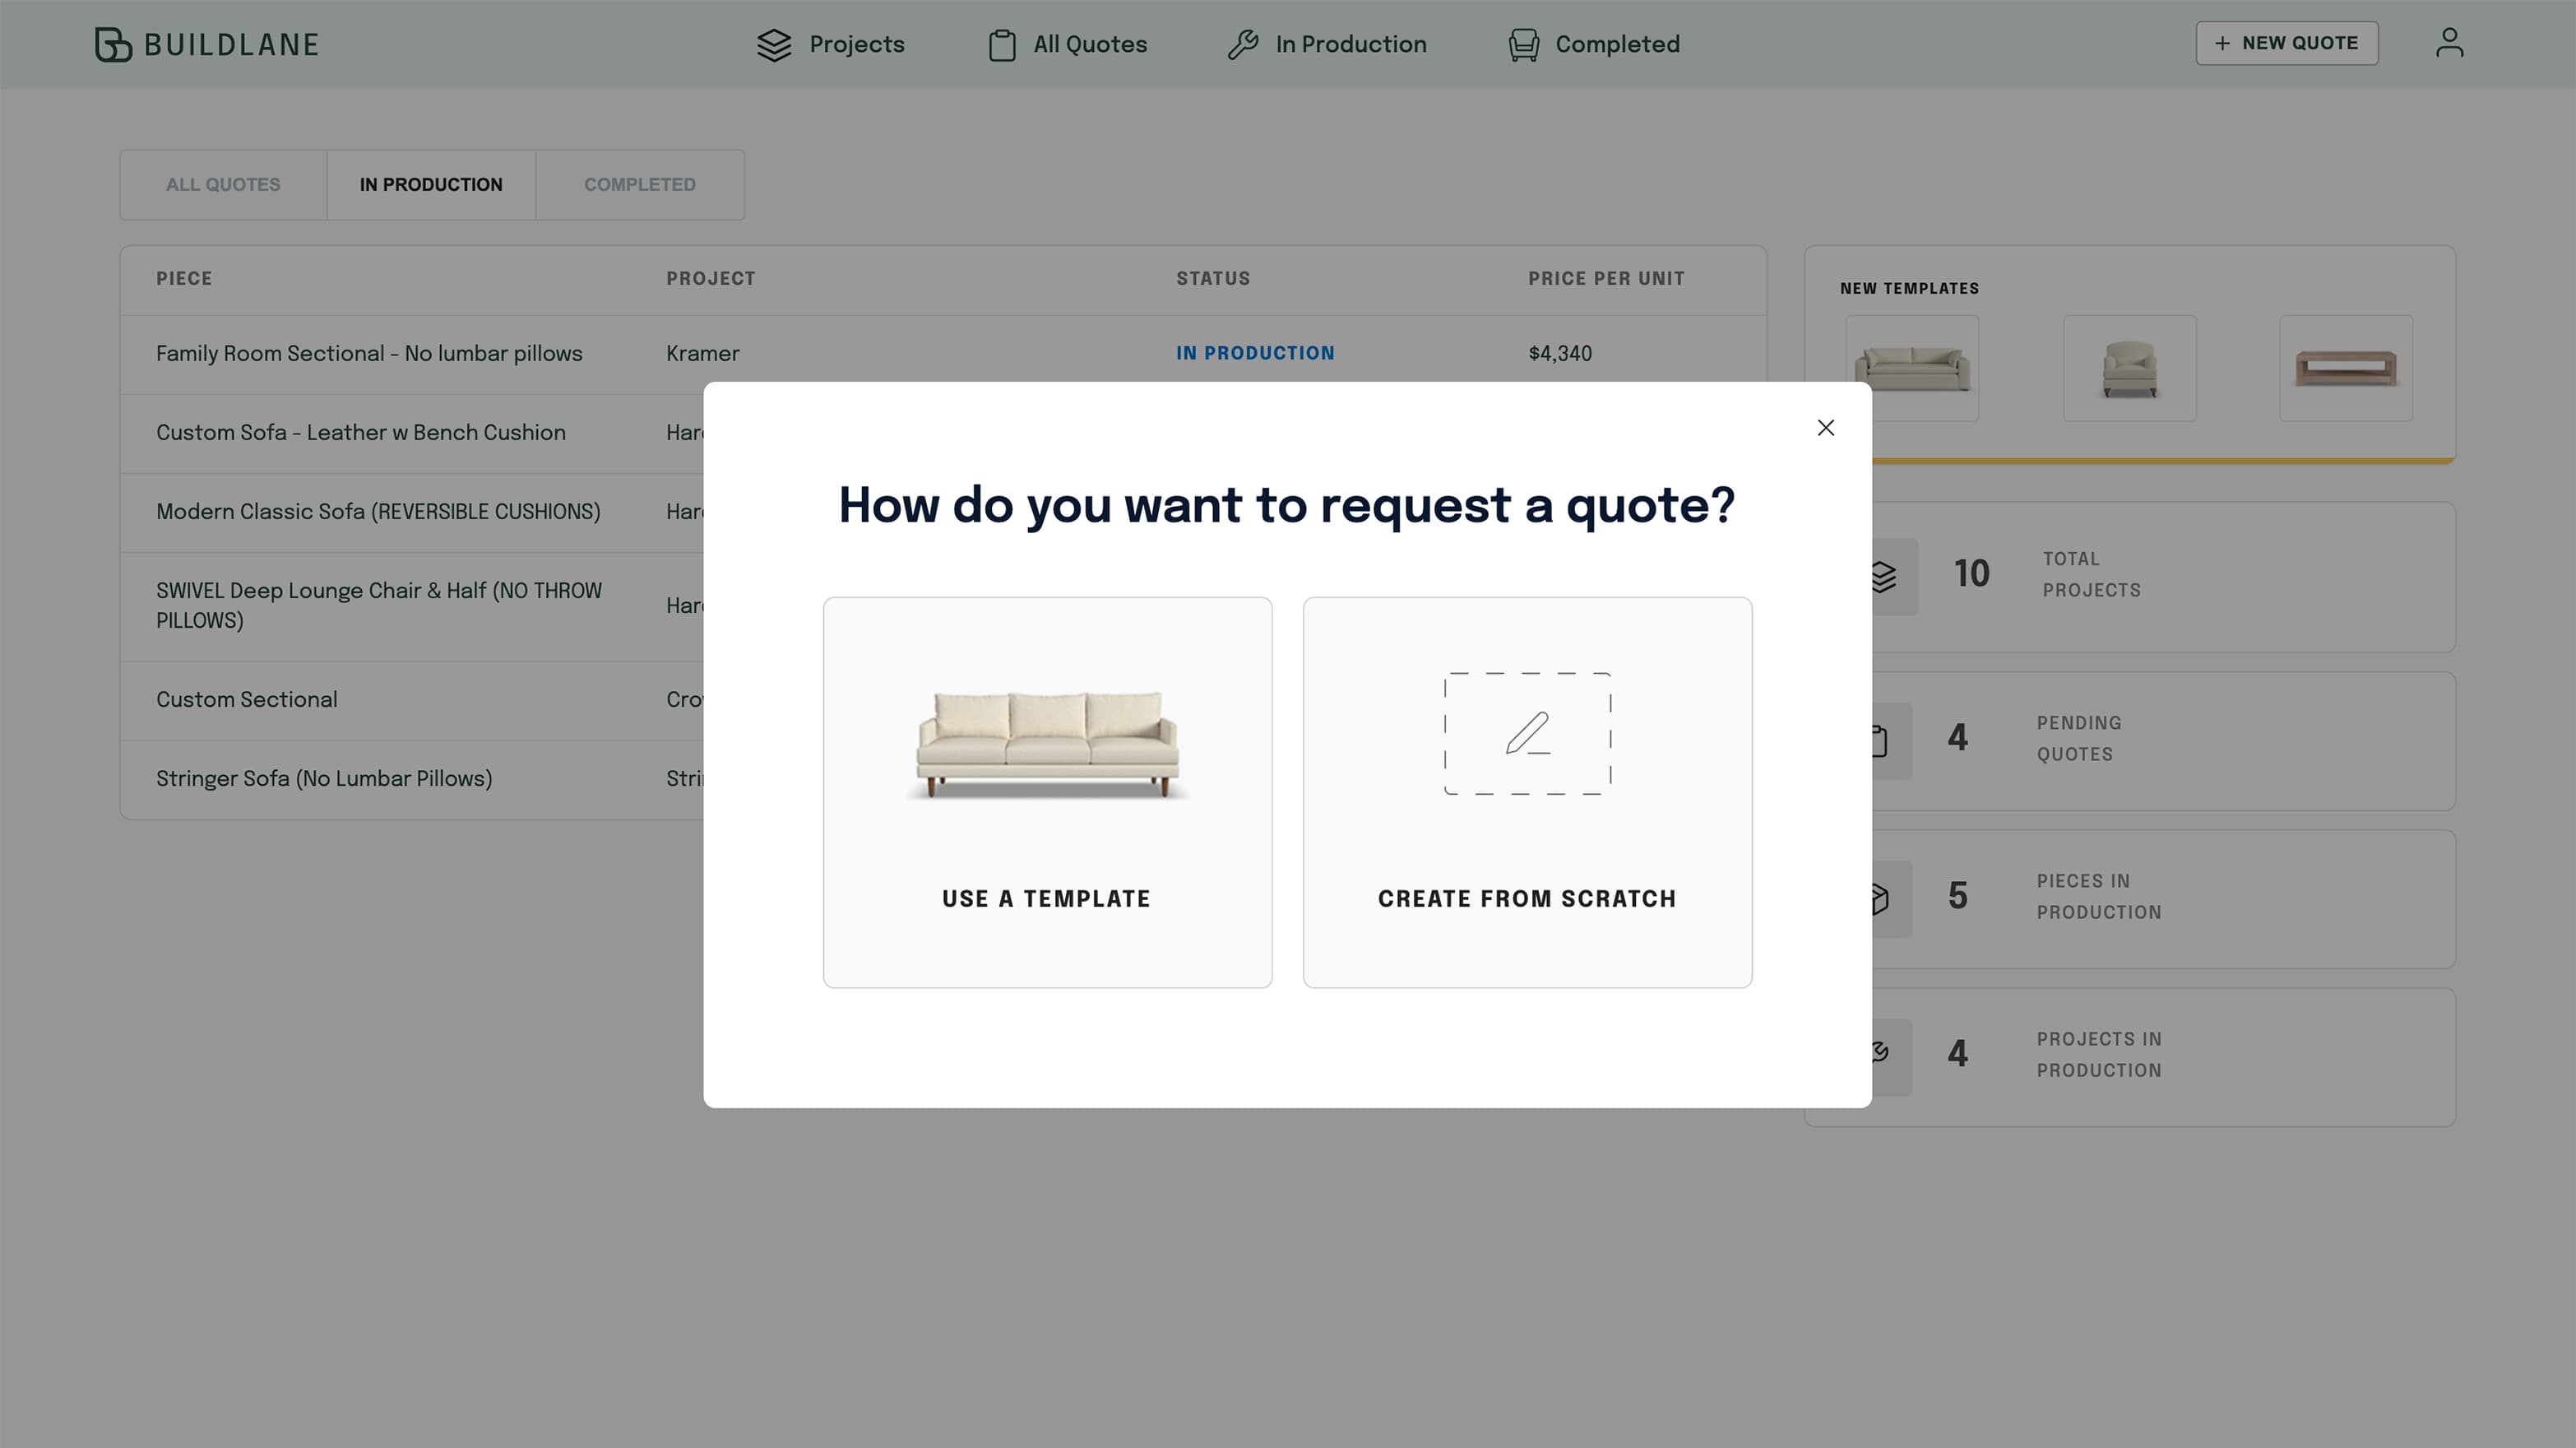
Task: Switch to the All Quotes tab
Action: (x=223, y=185)
